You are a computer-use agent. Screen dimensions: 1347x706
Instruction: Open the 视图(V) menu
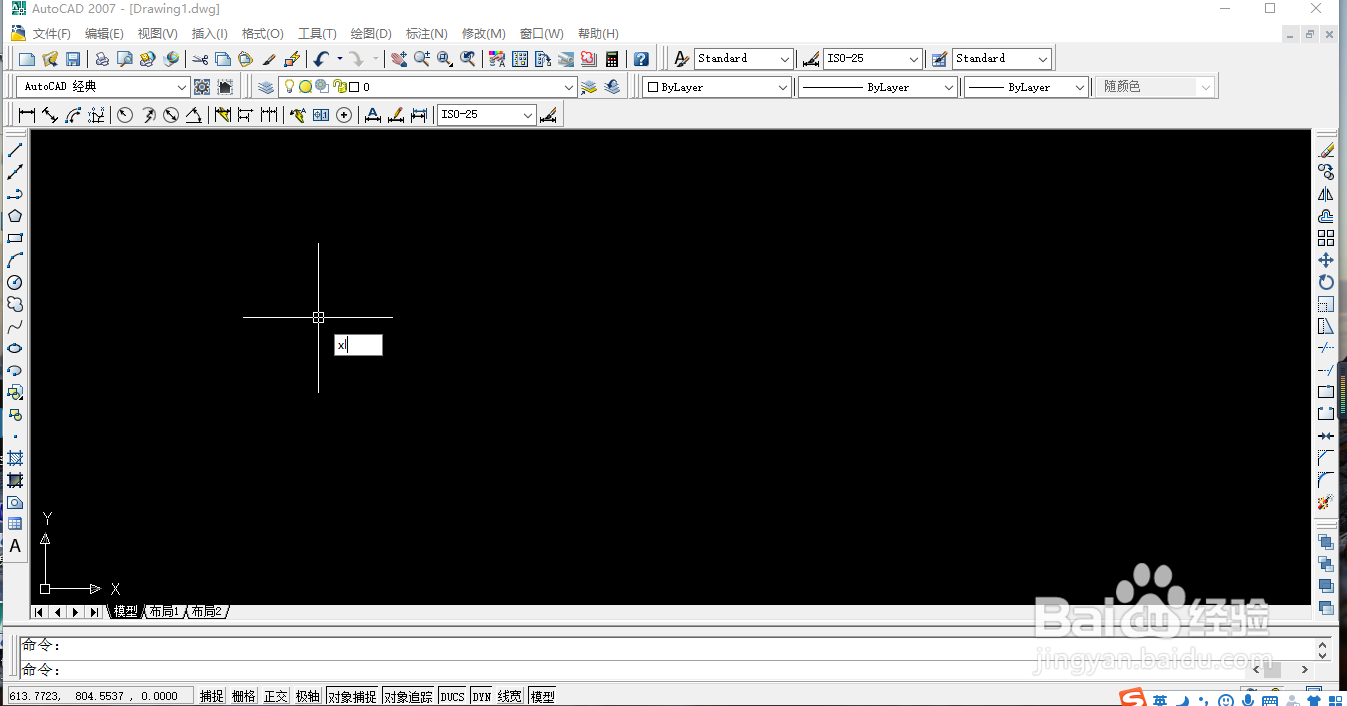point(157,34)
